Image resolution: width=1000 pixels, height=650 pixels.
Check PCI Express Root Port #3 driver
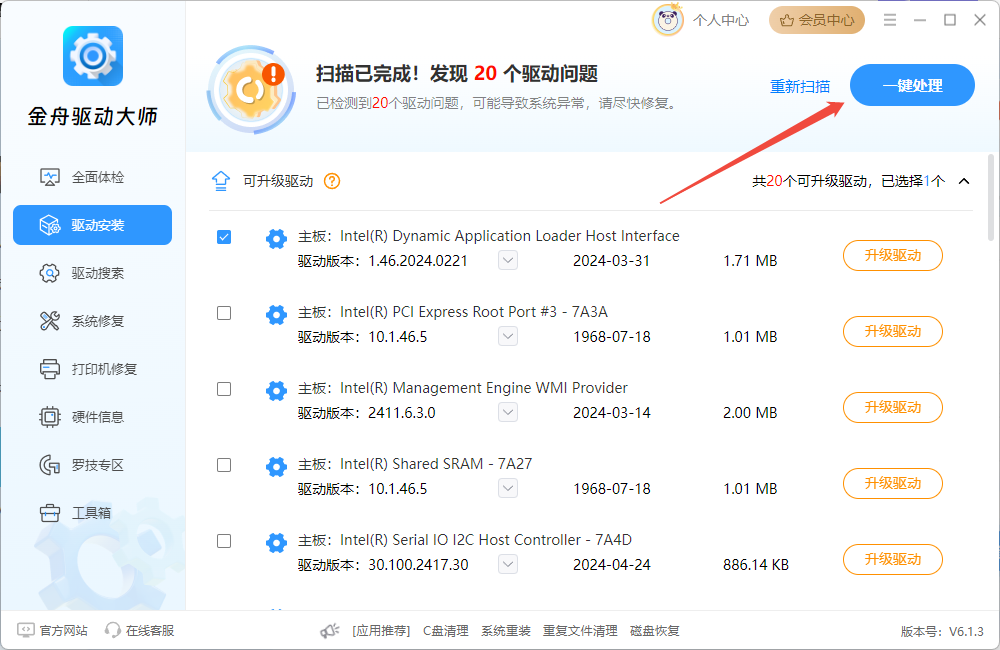pyautogui.click(x=224, y=313)
